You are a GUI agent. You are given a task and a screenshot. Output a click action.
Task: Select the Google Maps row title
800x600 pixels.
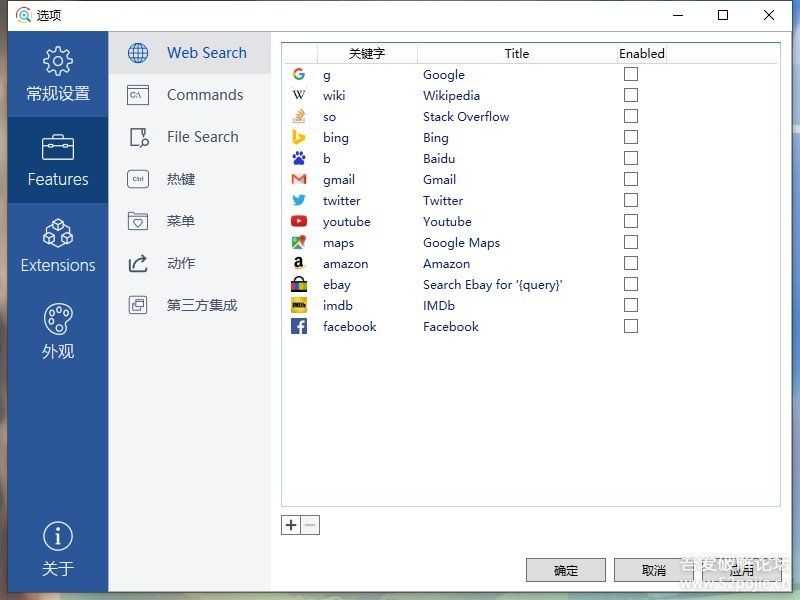pos(461,242)
